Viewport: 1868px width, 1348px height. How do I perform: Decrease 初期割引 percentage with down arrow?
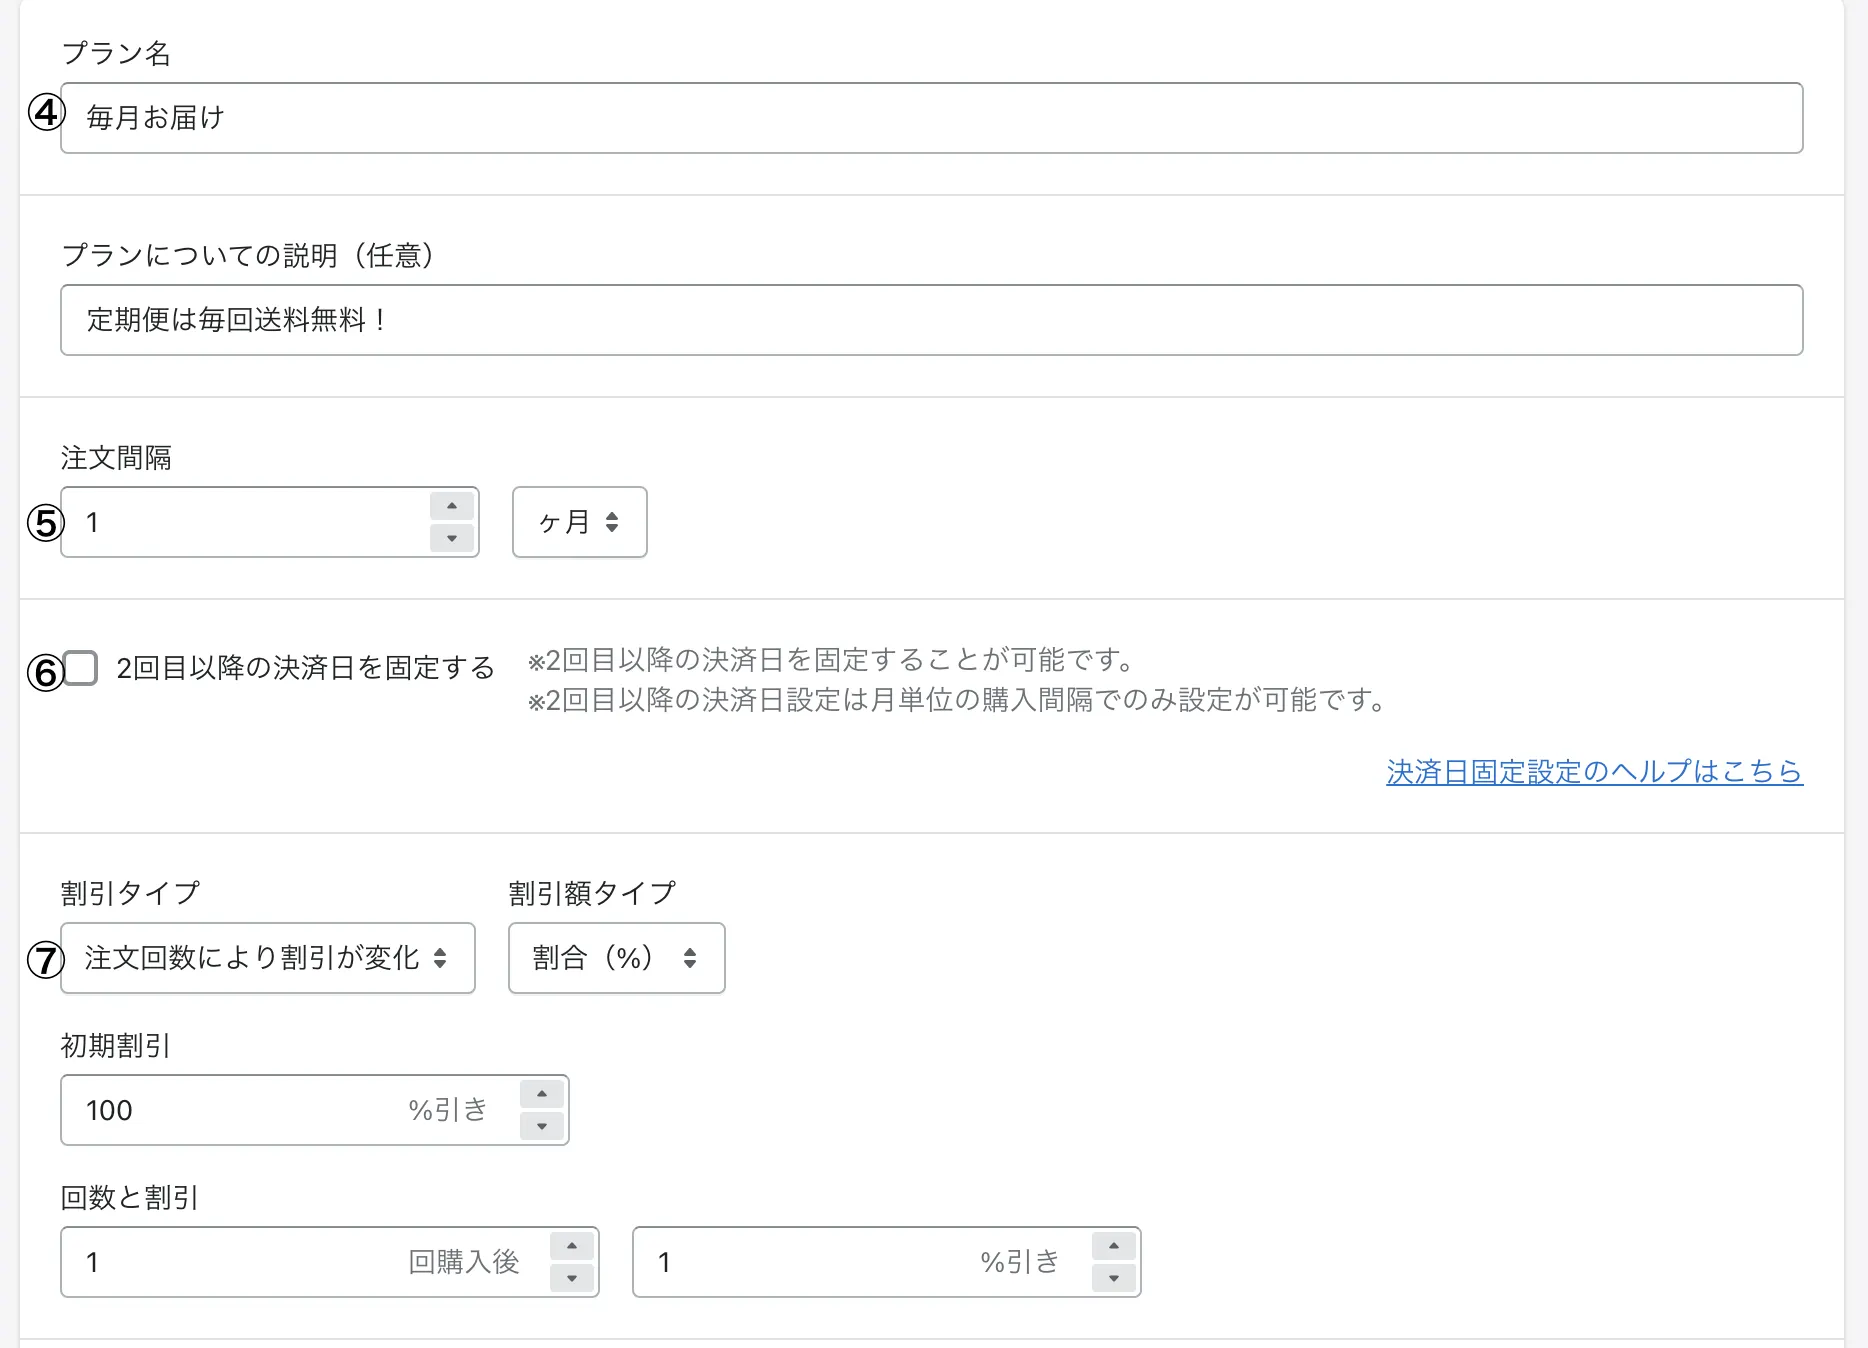(x=542, y=1126)
